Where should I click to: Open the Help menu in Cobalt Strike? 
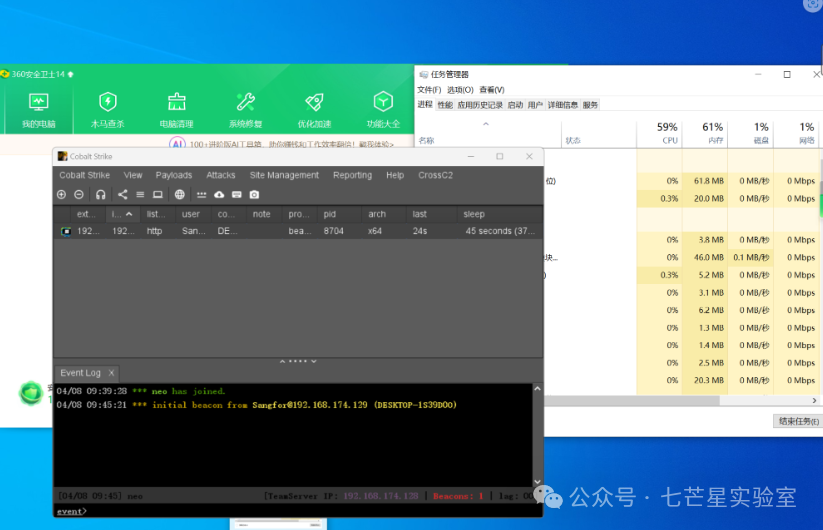(395, 175)
